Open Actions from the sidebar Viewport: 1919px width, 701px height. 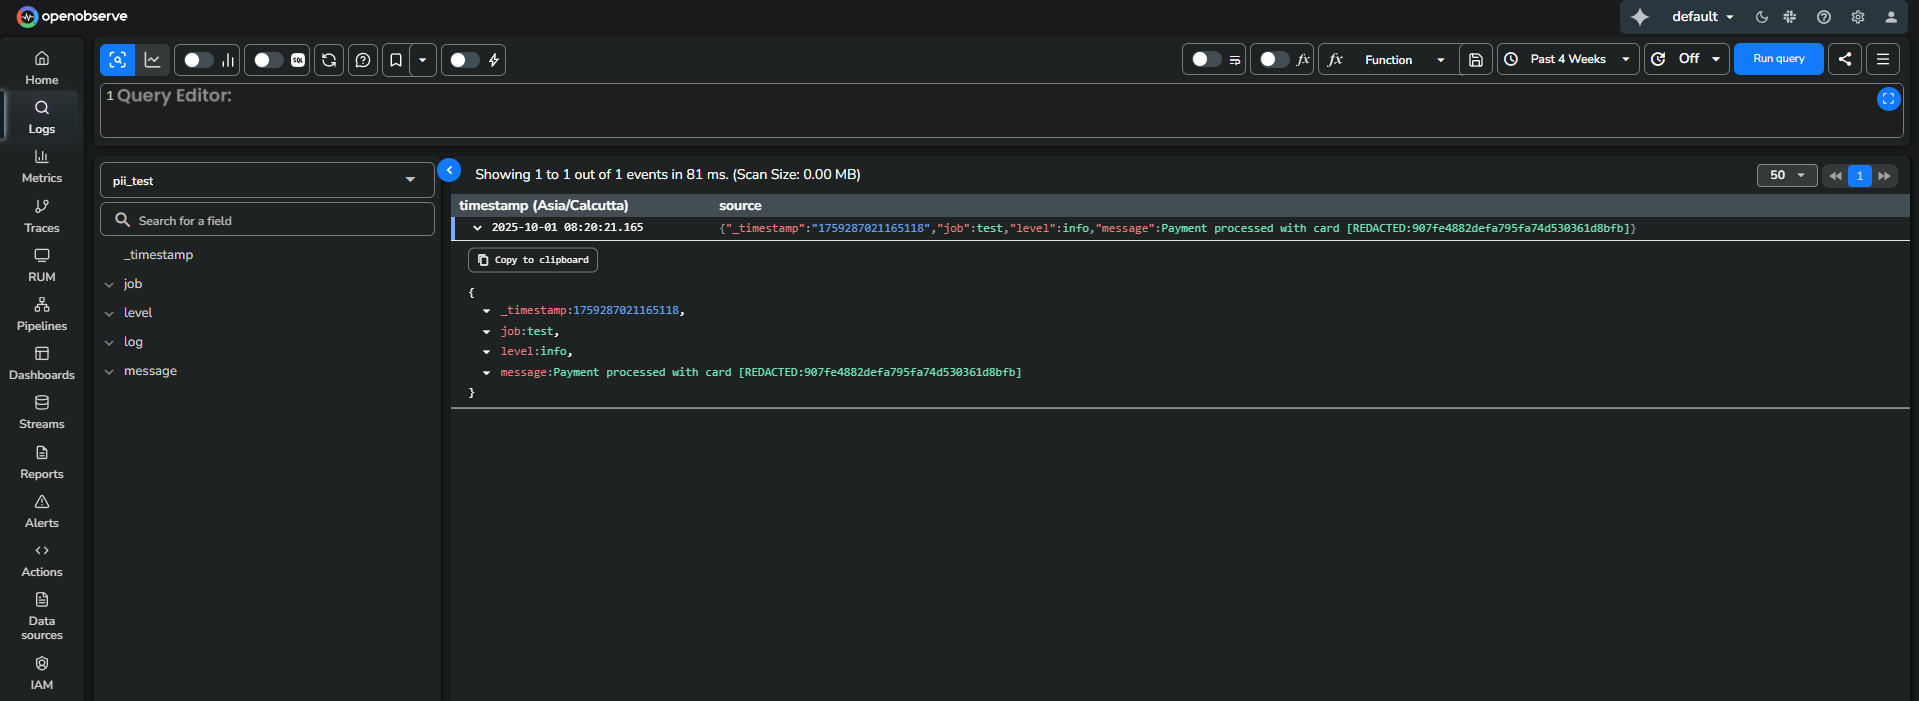click(x=42, y=560)
